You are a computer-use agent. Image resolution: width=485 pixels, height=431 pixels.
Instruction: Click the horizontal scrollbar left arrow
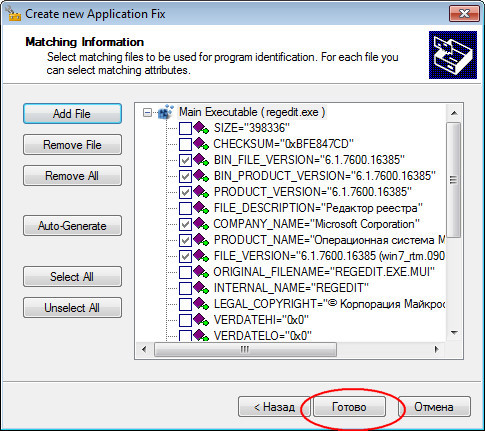[x=144, y=350]
